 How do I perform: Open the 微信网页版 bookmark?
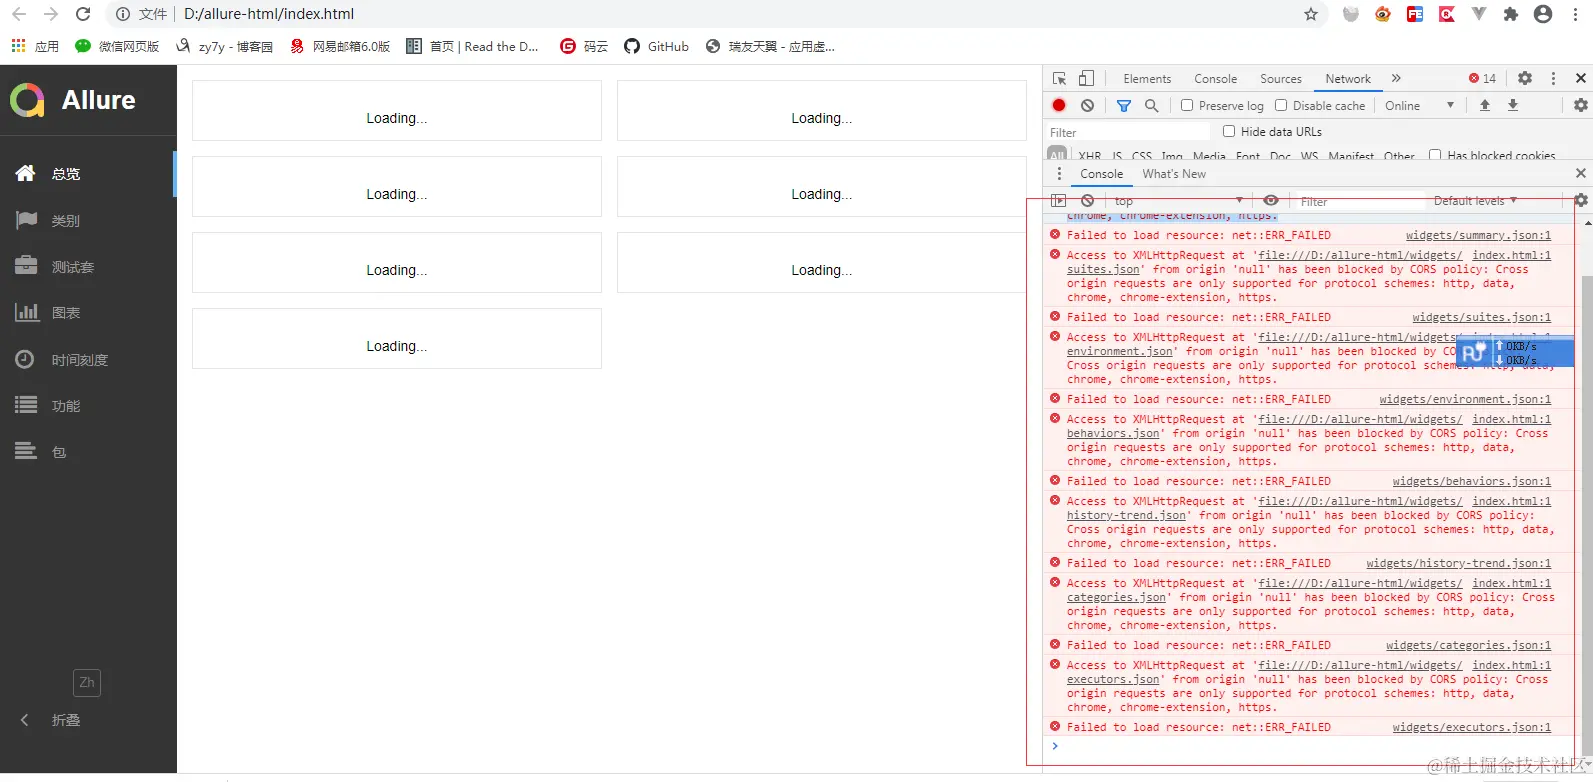[117, 46]
